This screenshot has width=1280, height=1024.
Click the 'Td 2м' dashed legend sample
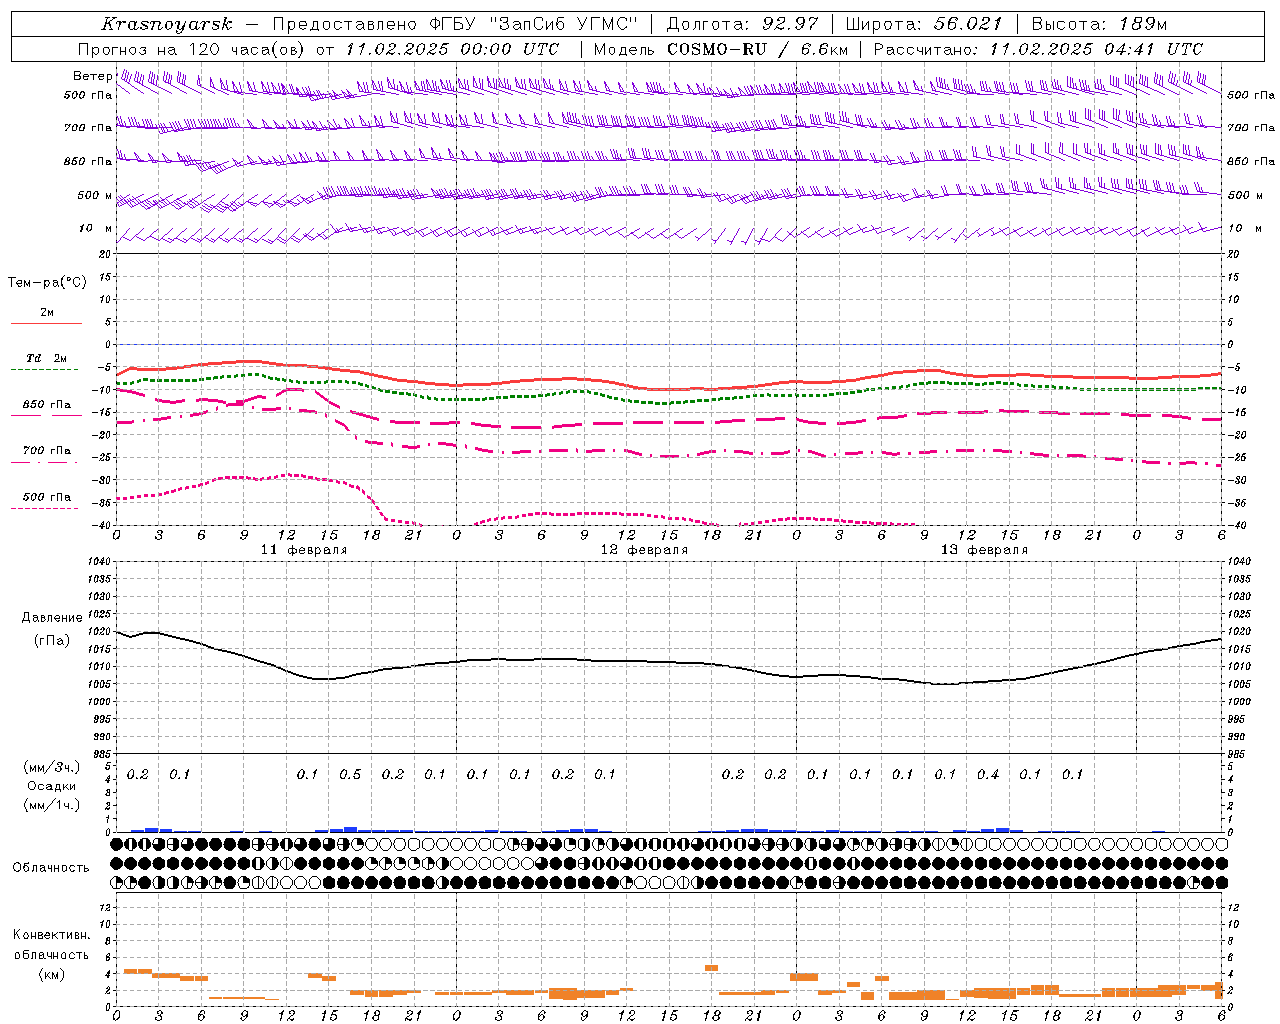pyautogui.click(x=45, y=370)
